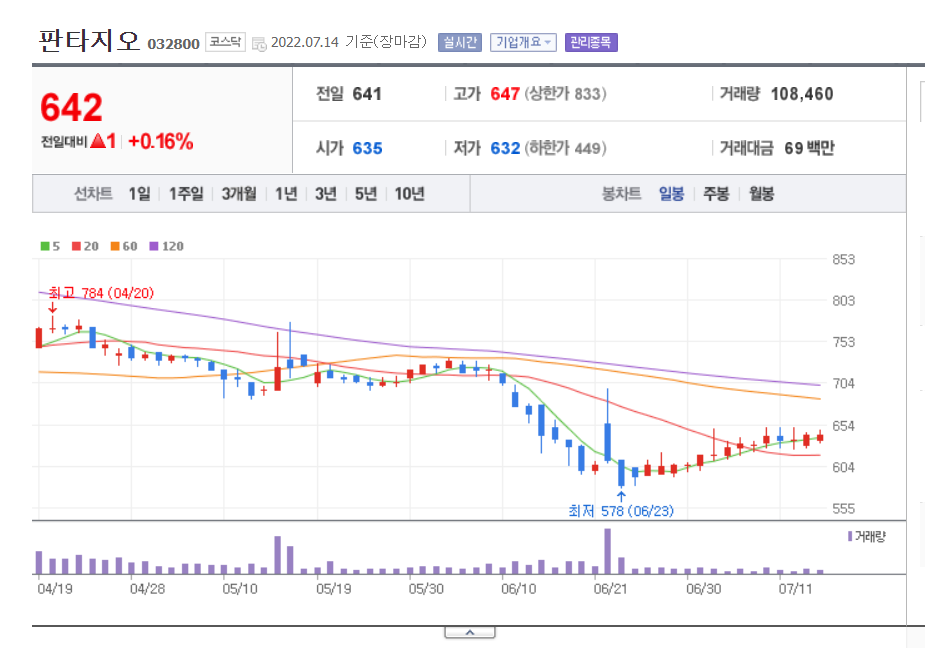Click the calendar icon beside 2022.07.14
The height and width of the screenshot is (648, 925).
[x=258, y=44]
